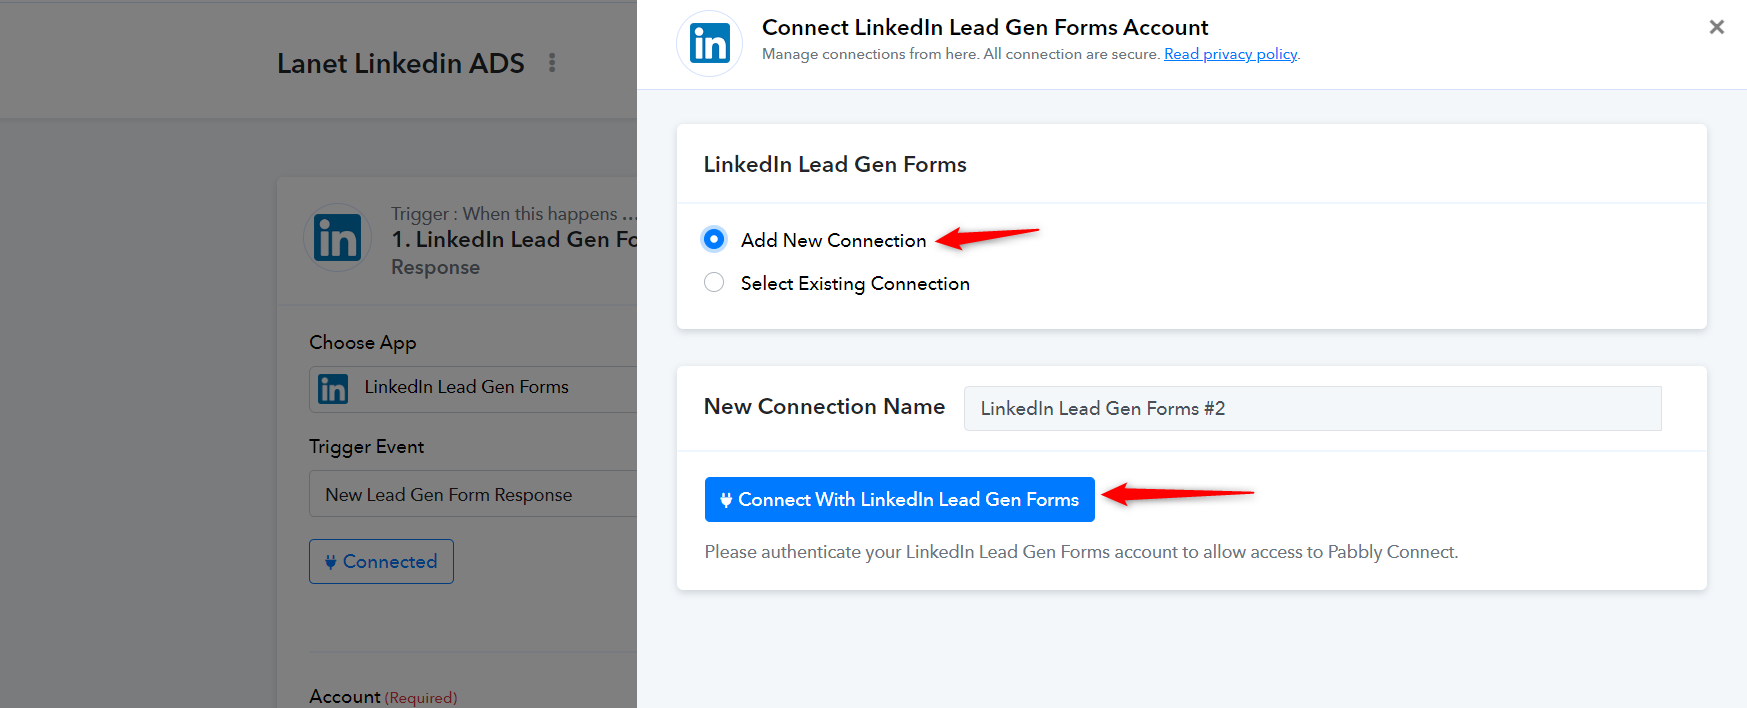The image size is (1747, 708).
Task: Select Existing Connection radio option
Action: (714, 283)
